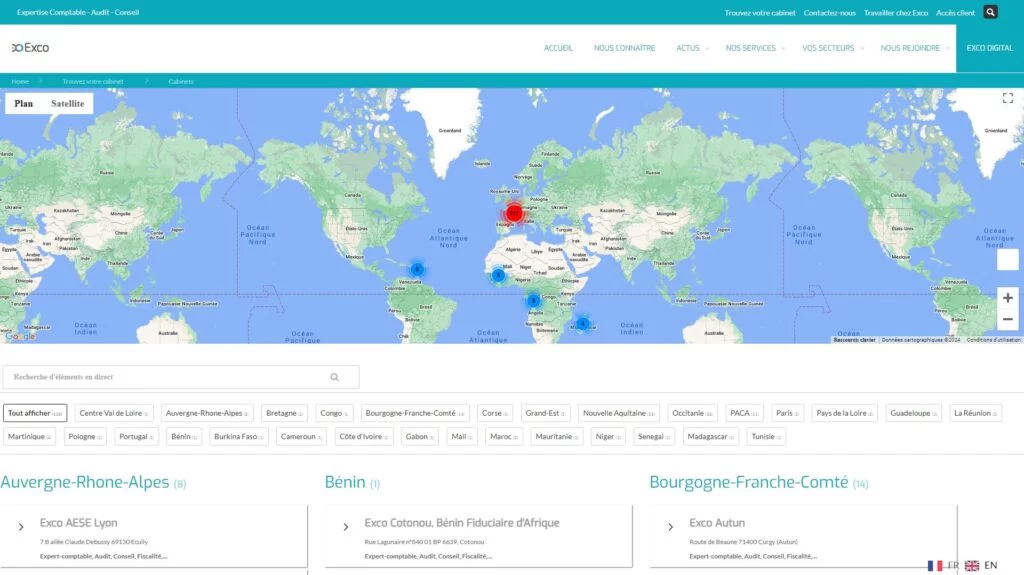
Task: Open Accès client link
Action: (x=955, y=12)
